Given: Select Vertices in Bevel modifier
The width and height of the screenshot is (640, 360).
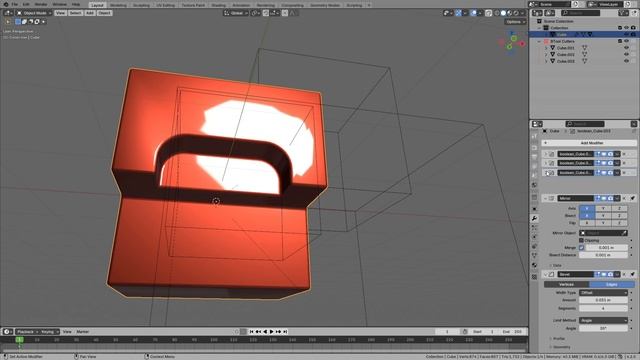Looking at the screenshot, I should click(x=567, y=284).
